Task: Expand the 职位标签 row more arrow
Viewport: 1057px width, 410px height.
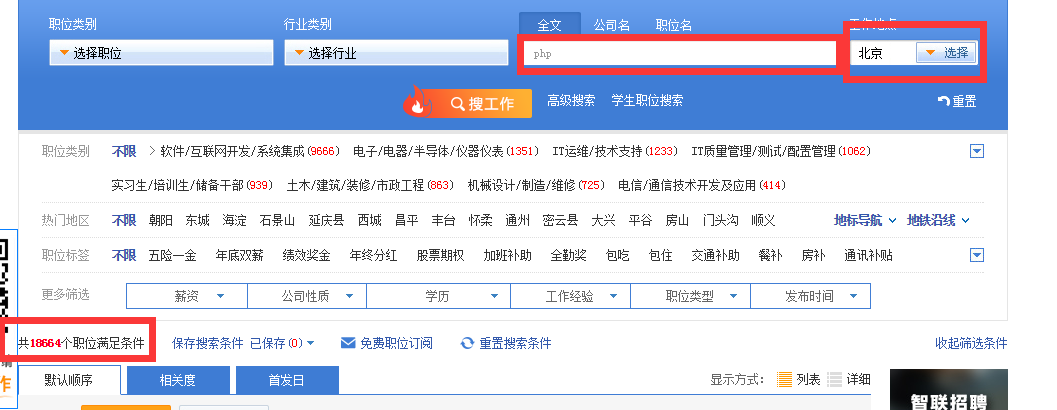Action: pyautogui.click(x=977, y=255)
